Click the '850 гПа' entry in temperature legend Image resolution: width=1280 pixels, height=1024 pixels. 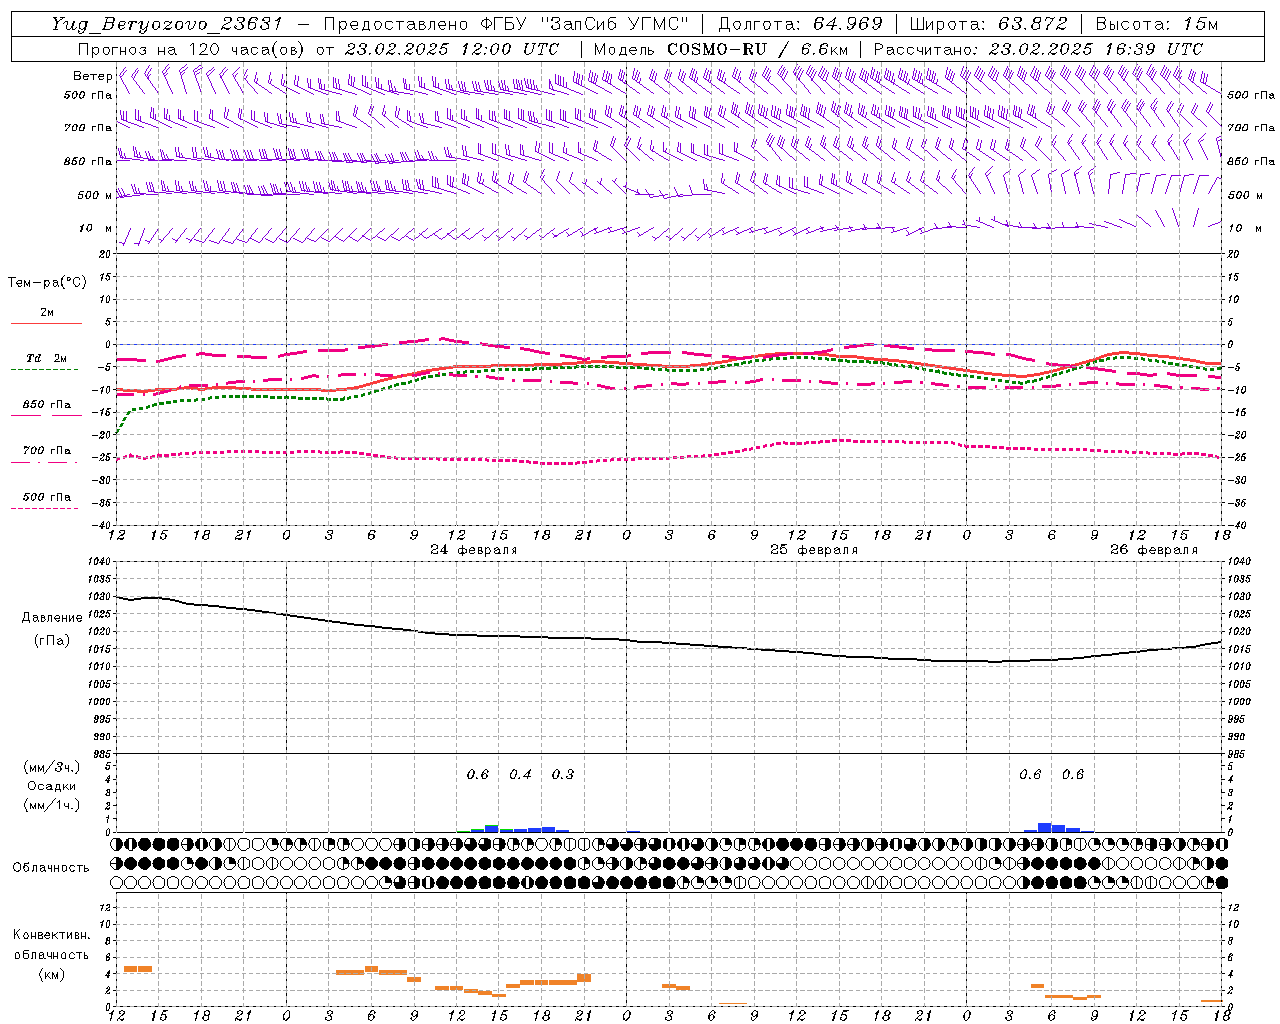[46, 405]
